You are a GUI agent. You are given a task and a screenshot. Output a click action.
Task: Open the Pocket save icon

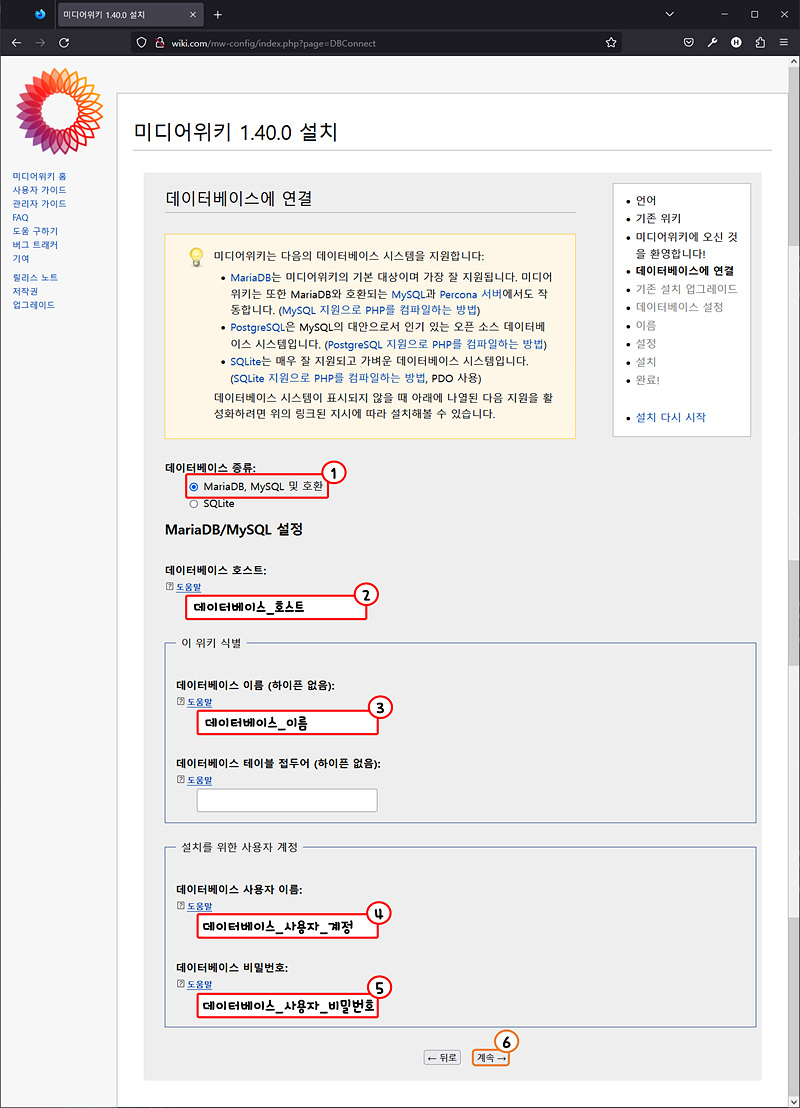[688, 42]
